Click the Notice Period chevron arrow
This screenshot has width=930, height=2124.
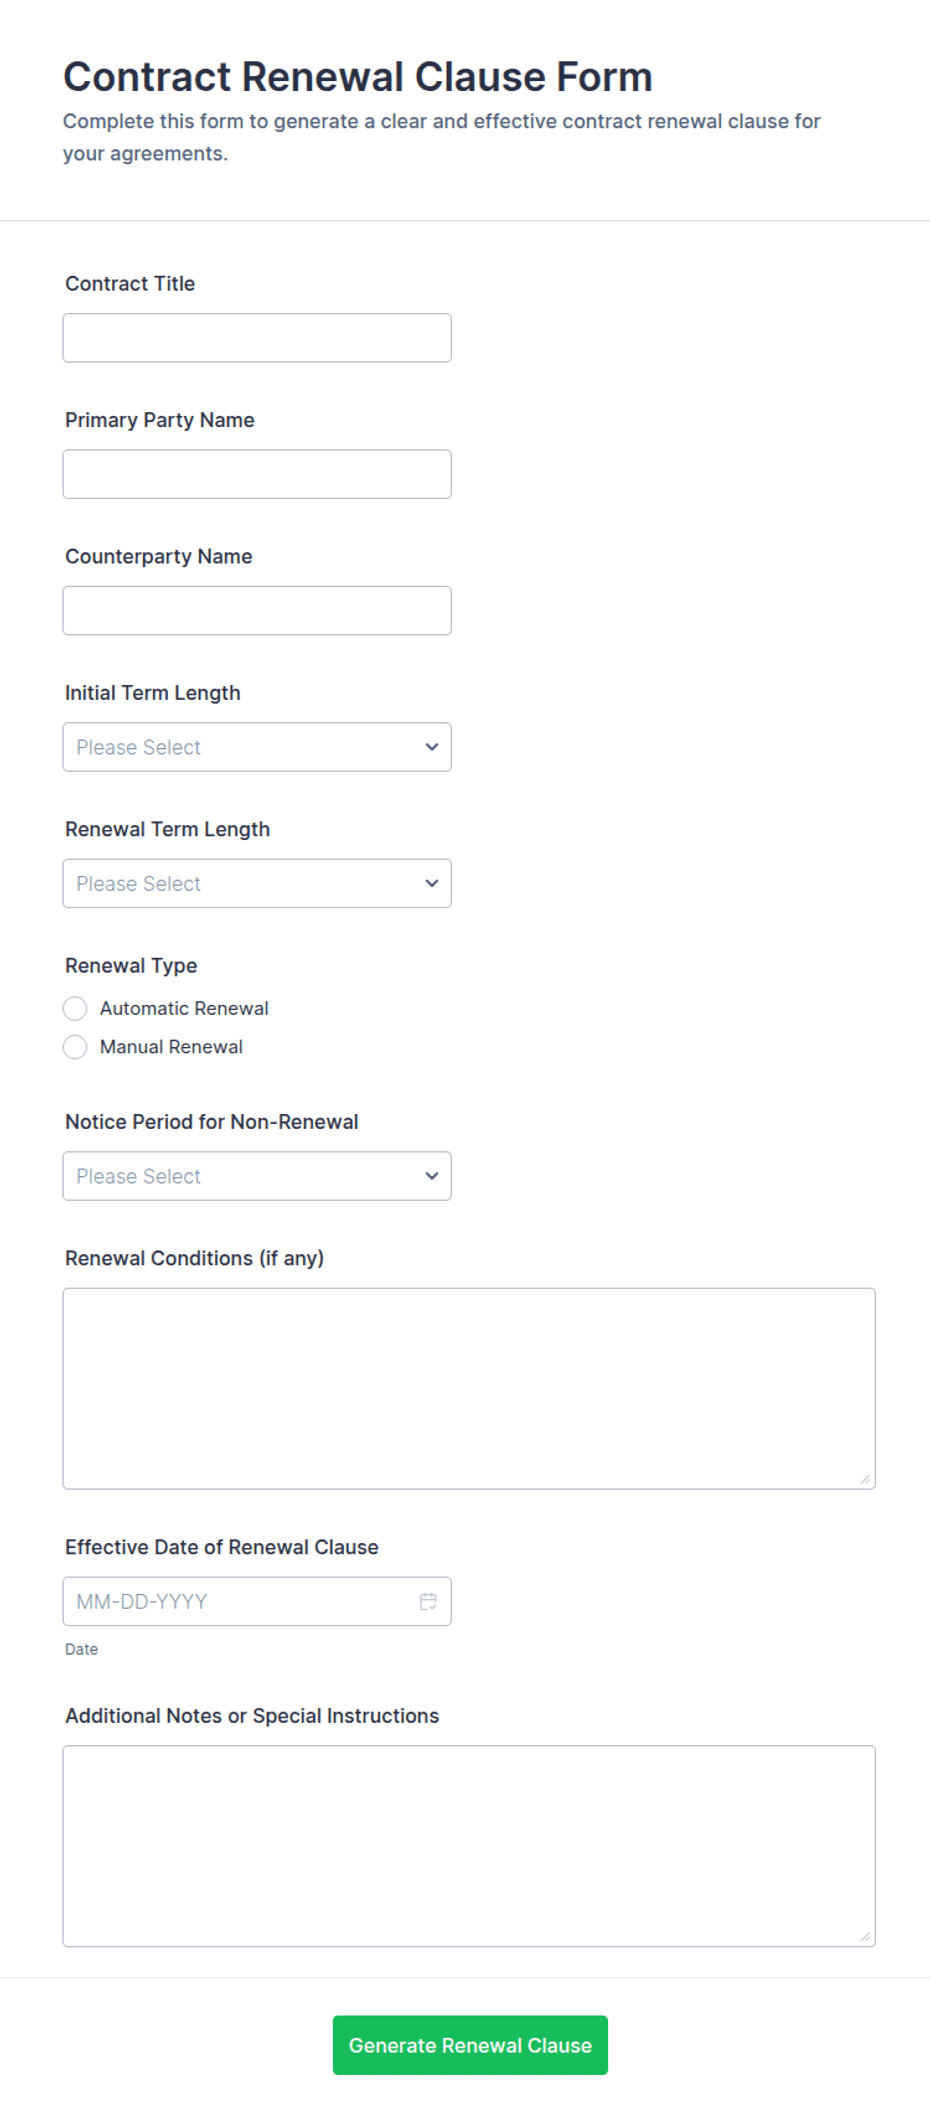(x=432, y=1176)
